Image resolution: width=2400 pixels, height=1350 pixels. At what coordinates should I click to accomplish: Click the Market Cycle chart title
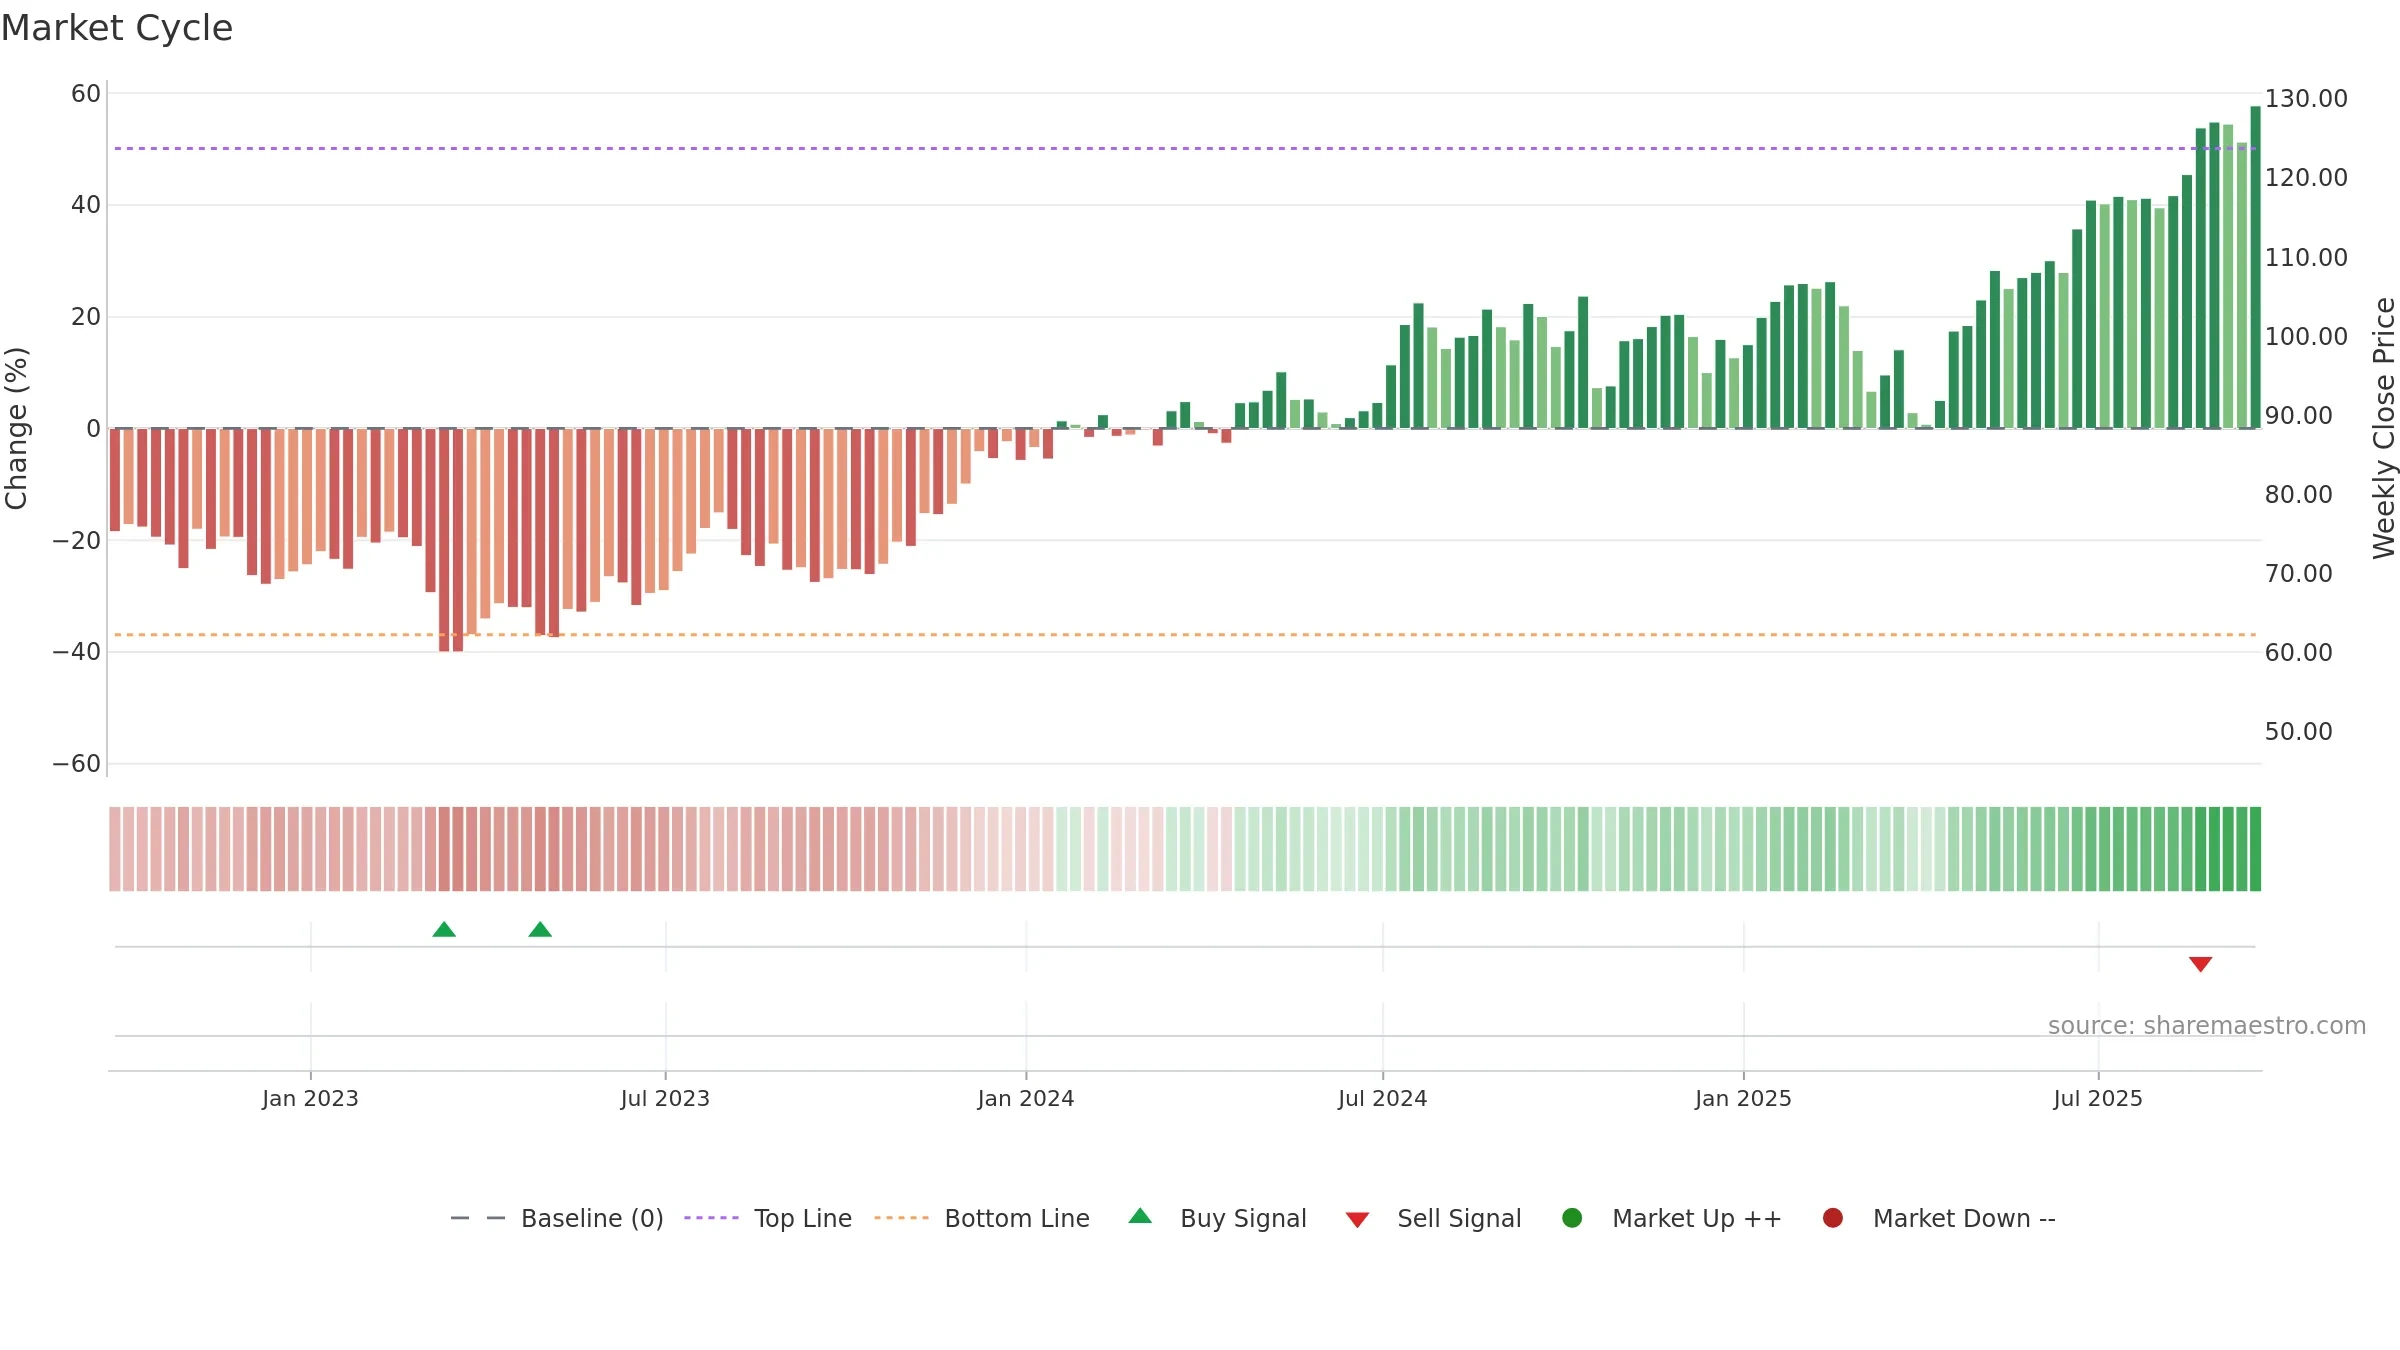point(117,28)
